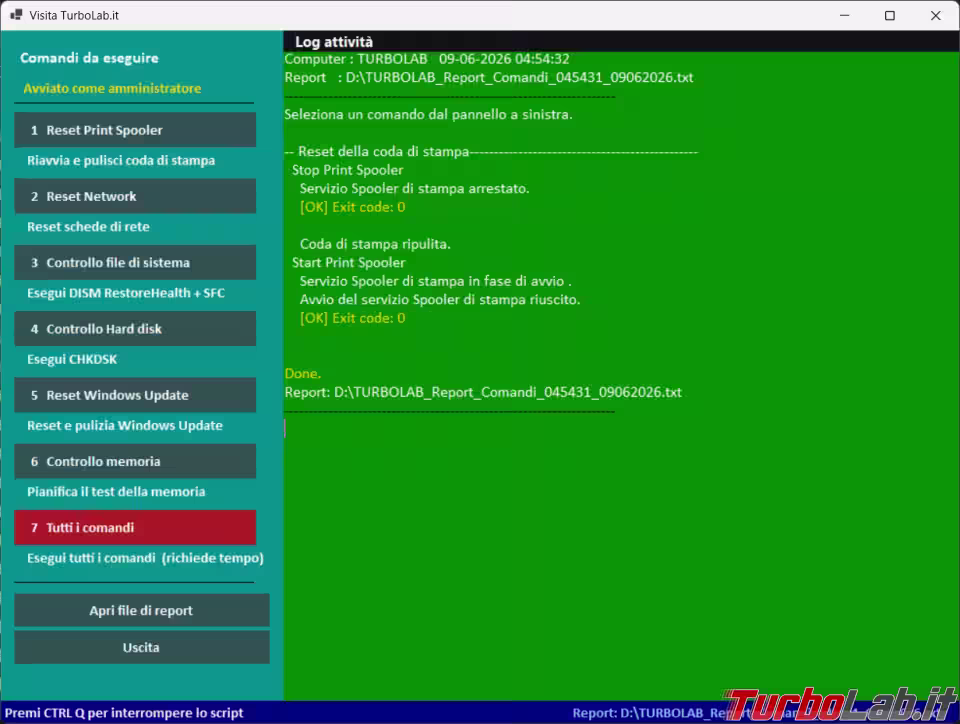Click the 'Visita TurboLab.it' window title
The image size is (960, 724).
74,15
